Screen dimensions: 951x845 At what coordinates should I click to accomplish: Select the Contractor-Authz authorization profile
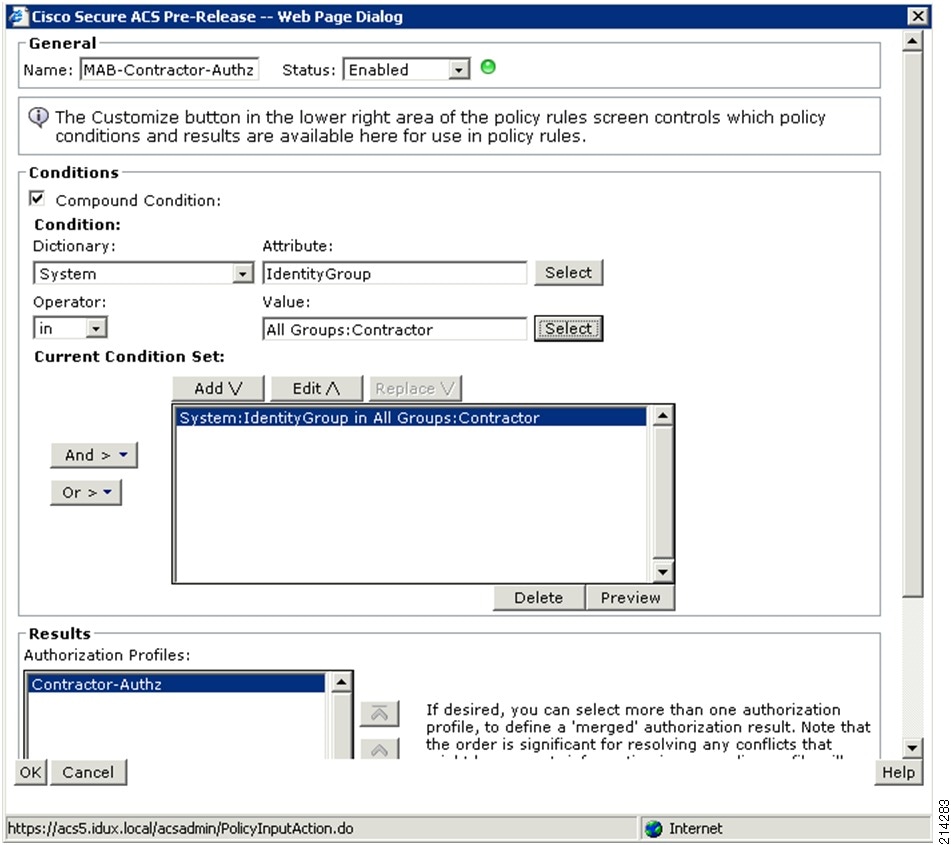[176, 684]
